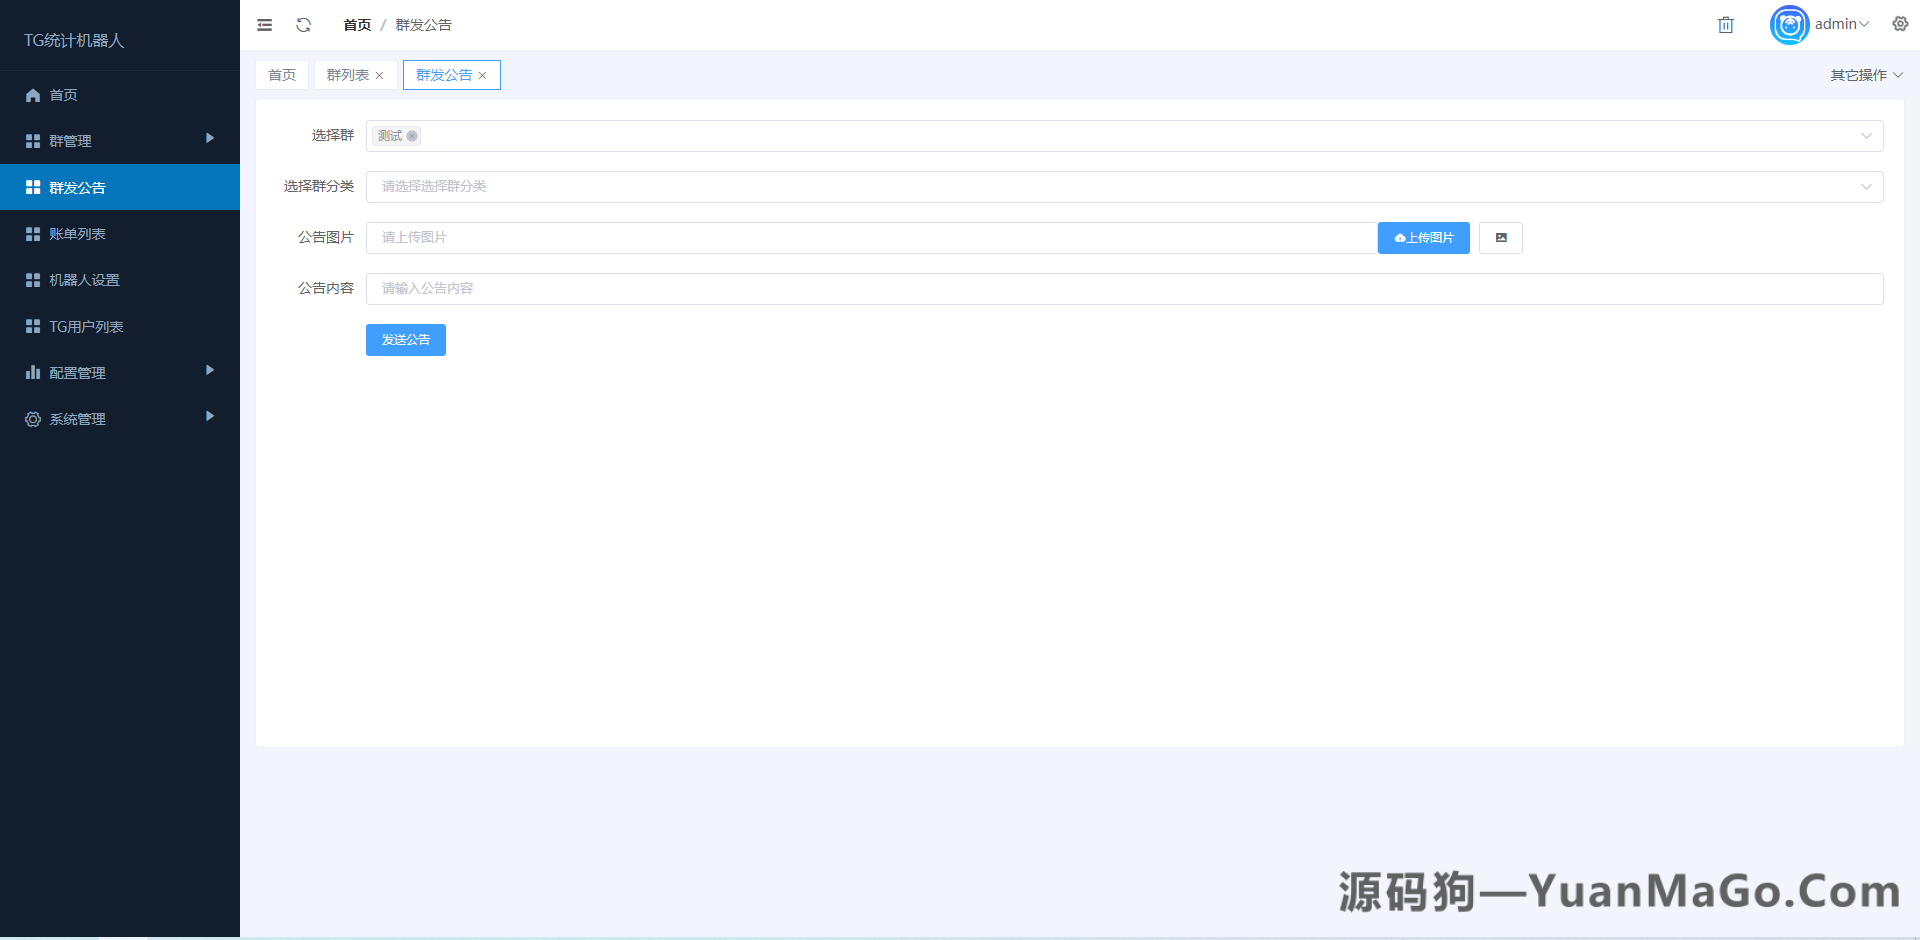This screenshot has height=940, width=1920.
Task: Select the 群发公告 grid icon in sidebar
Action: tap(32, 187)
